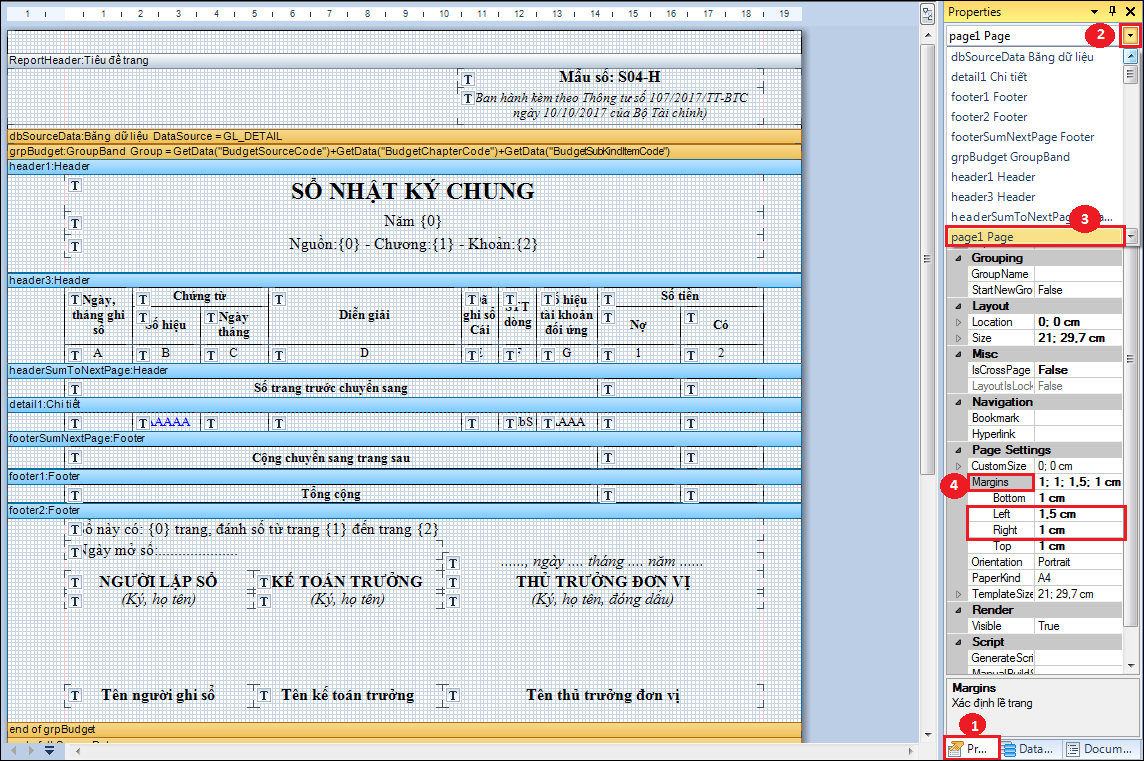This screenshot has width=1144, height=761.
Task: Select the T icon beside Tổng cộng
Action: click(74, 495)
